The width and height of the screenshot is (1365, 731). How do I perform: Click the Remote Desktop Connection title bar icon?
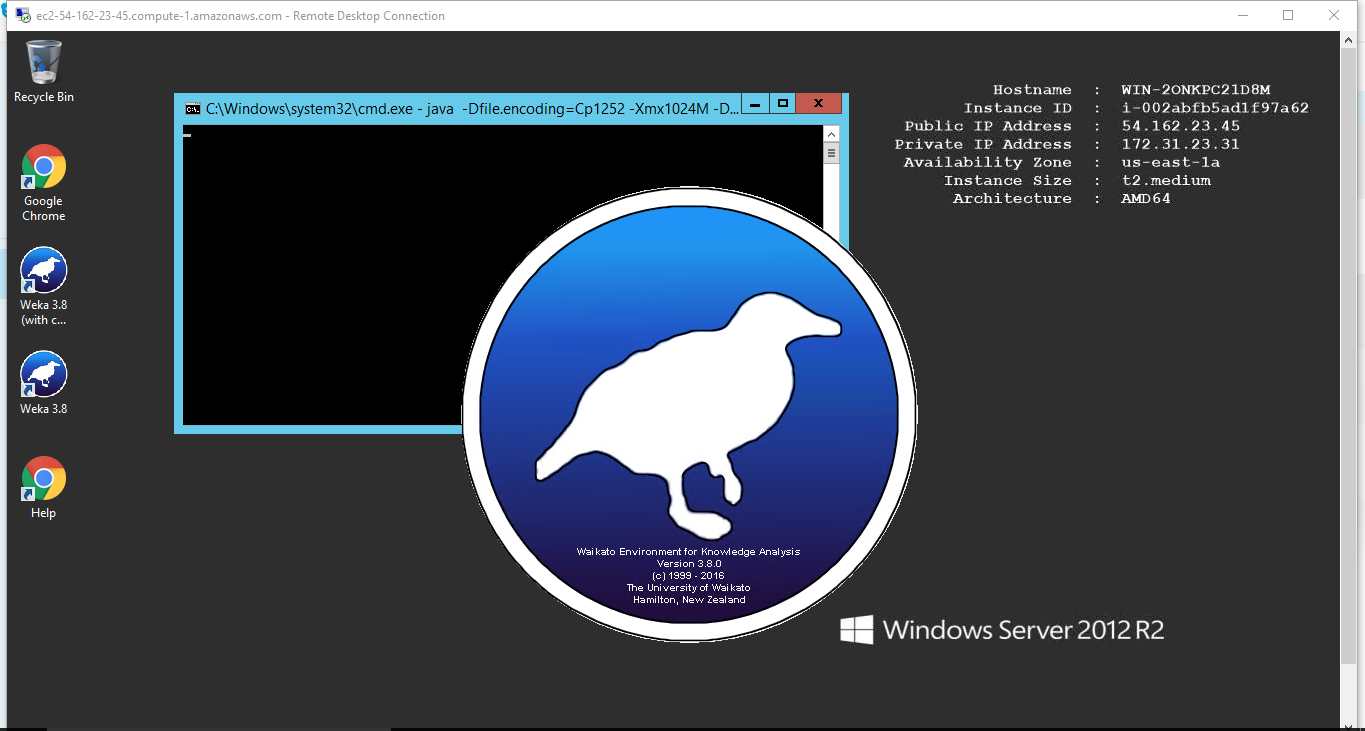tap(22, 15)
